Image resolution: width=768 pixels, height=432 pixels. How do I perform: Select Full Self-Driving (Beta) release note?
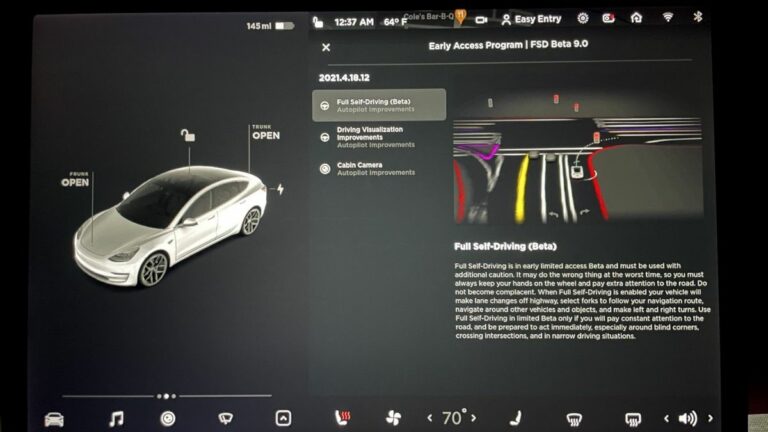point(379,105)
